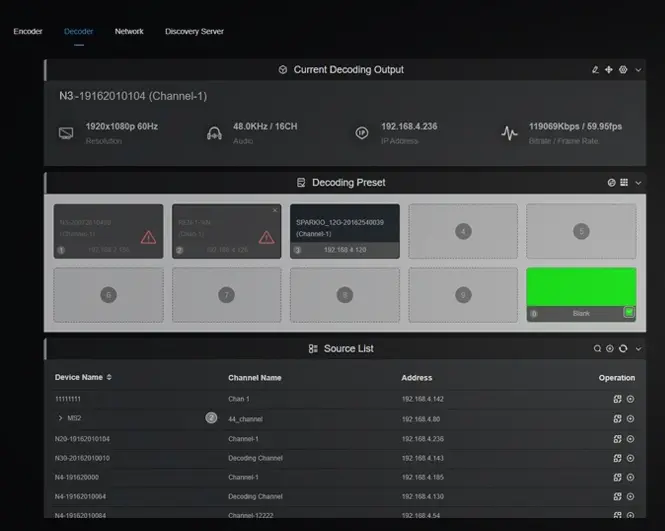Click device name N30-20162010010

tap(82, 458)
